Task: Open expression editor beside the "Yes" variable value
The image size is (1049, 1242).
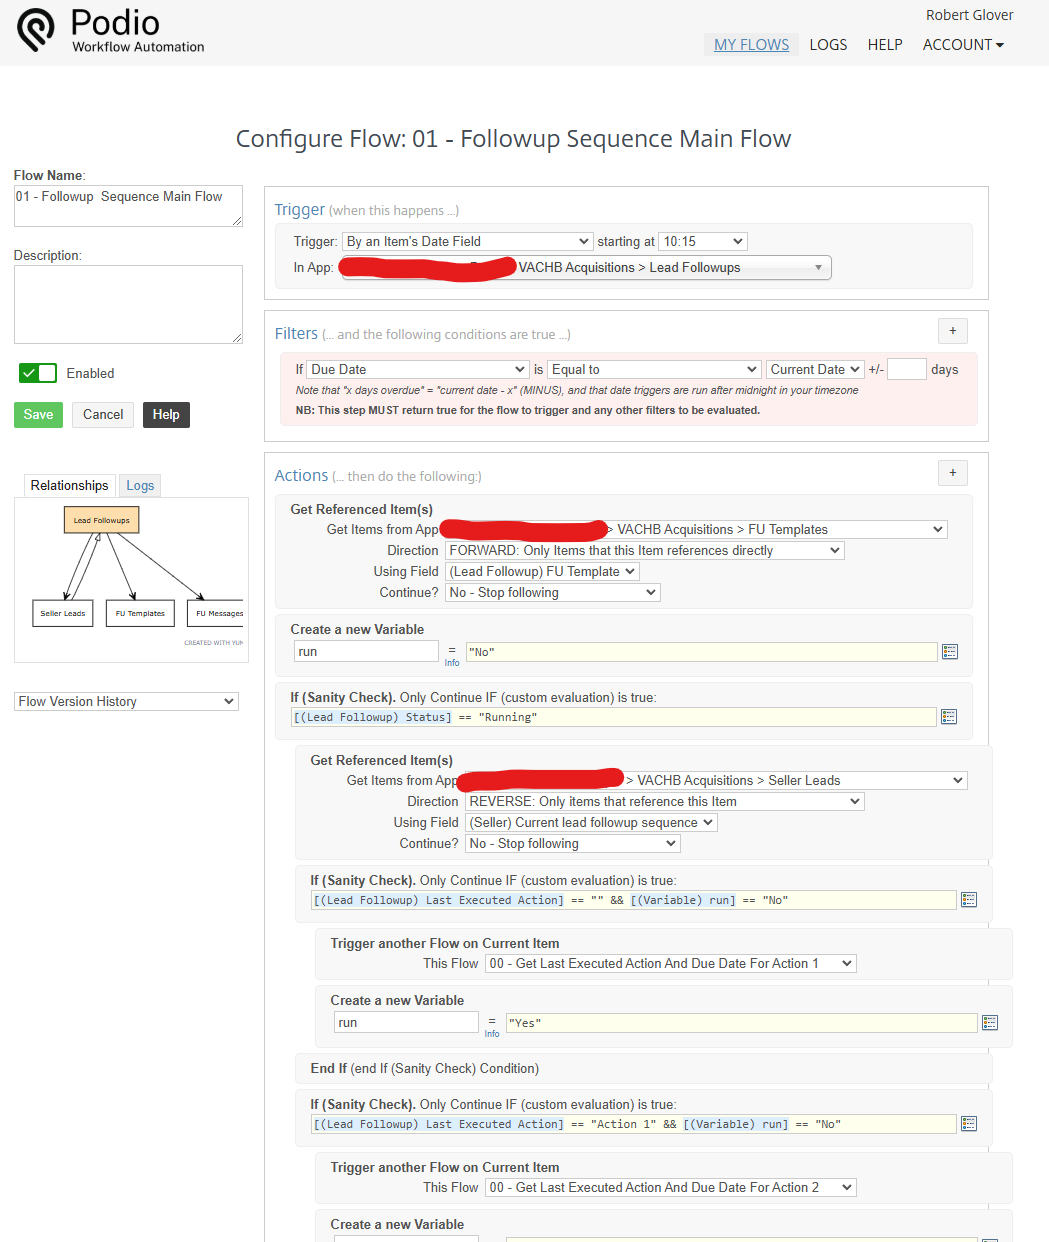Action: click(x=990, y=1022)
